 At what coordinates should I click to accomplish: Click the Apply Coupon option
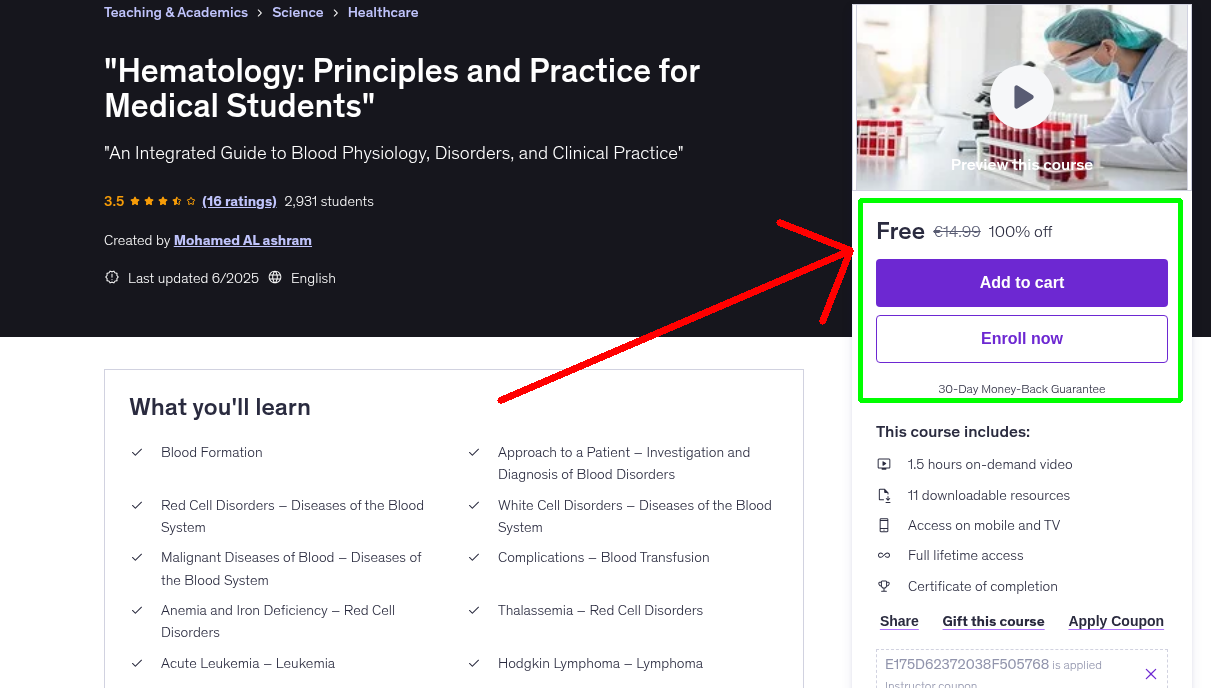[1116, 621]
